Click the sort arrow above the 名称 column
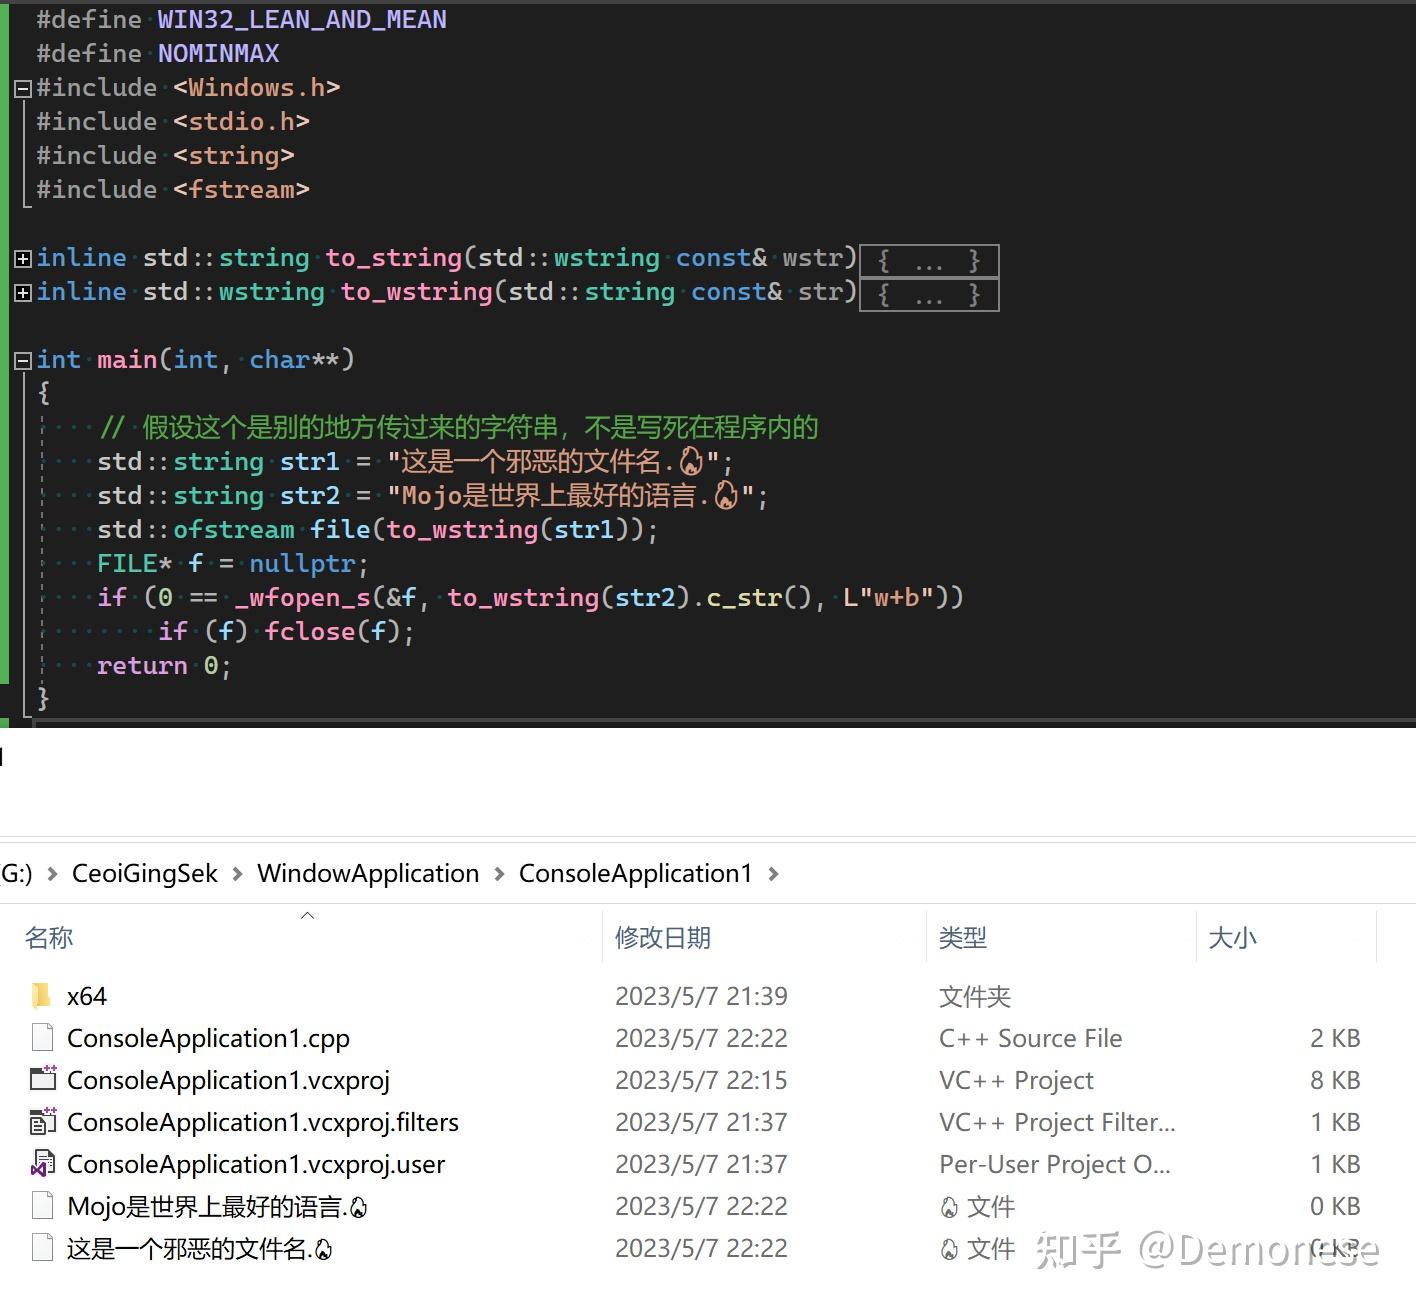The width and height of the screenshot is (1416, 1307). [308, 914]
